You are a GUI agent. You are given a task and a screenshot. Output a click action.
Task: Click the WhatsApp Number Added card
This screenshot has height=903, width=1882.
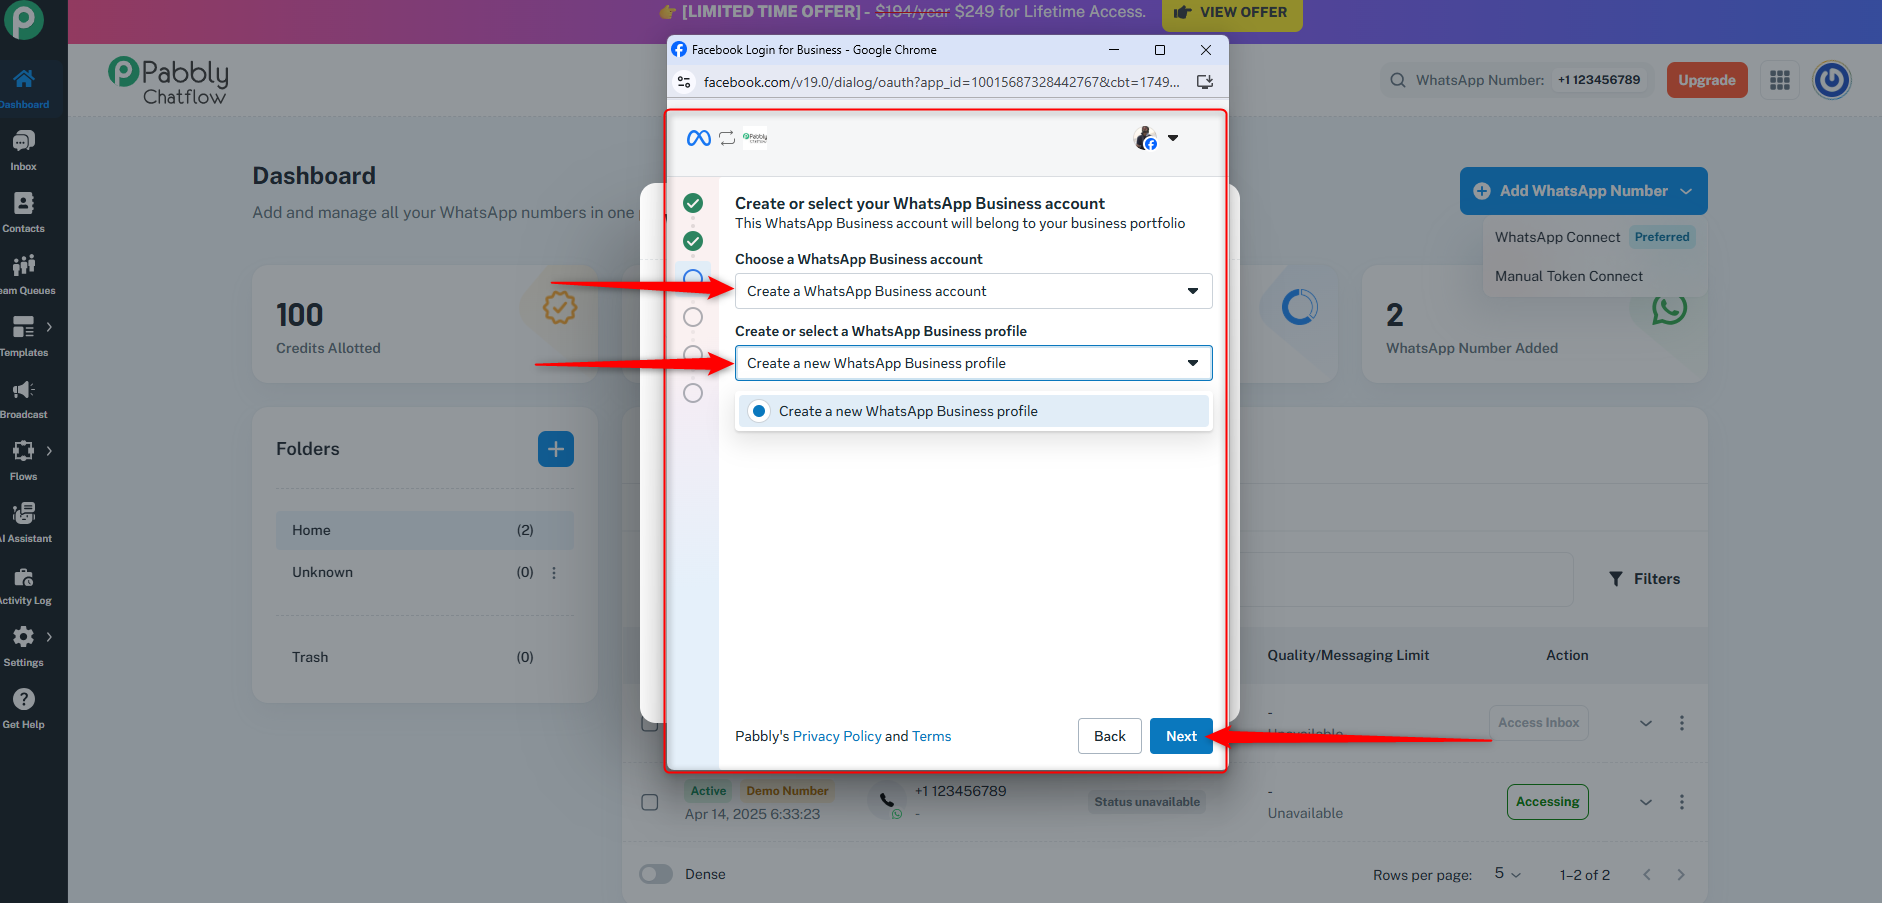[1535, 324]
